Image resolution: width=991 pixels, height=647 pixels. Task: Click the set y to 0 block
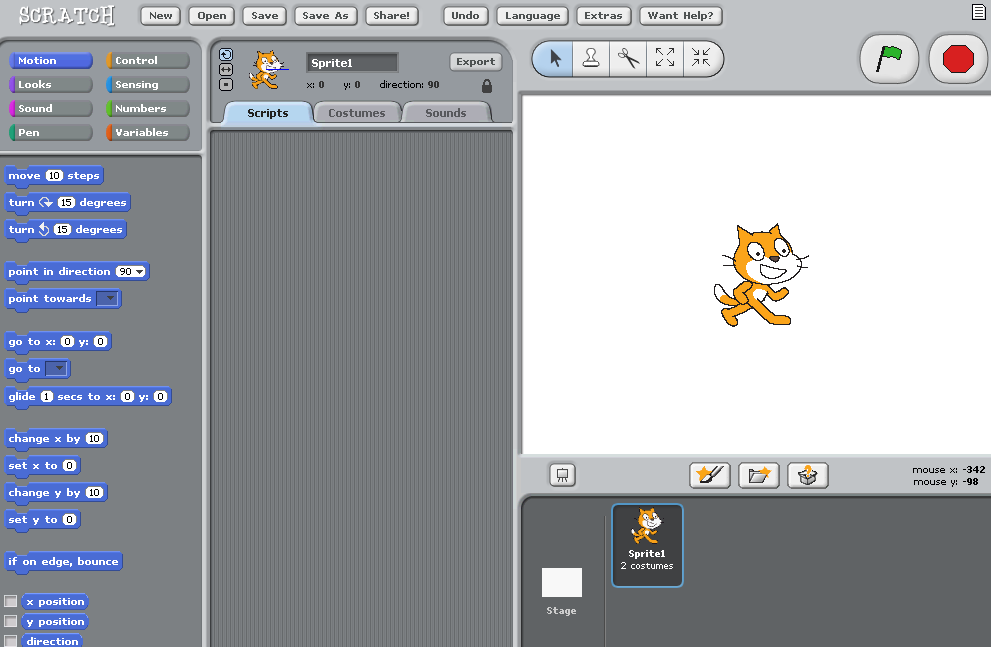pos(42,520)
